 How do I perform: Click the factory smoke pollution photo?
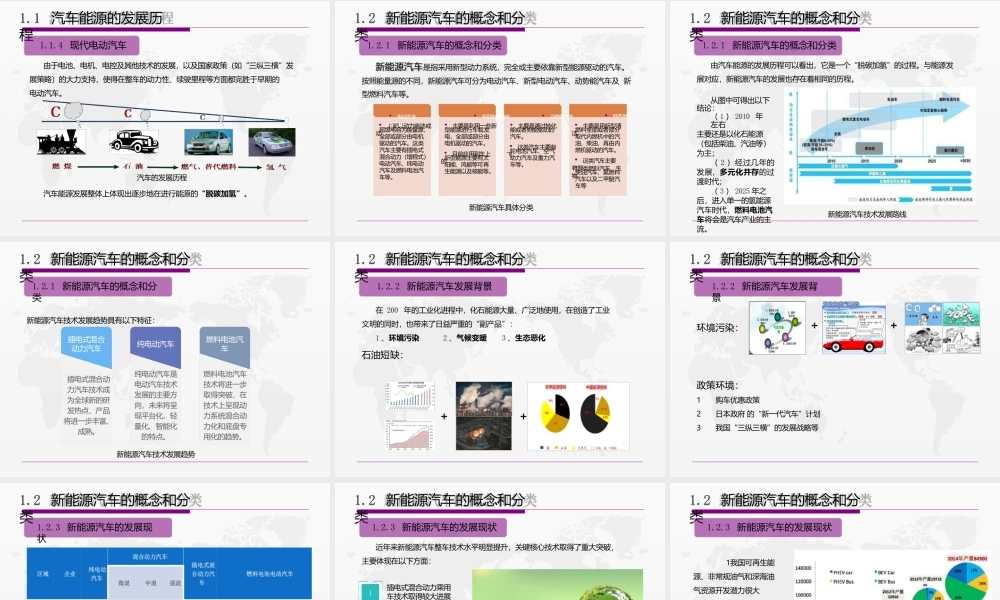tap(483, 416)
